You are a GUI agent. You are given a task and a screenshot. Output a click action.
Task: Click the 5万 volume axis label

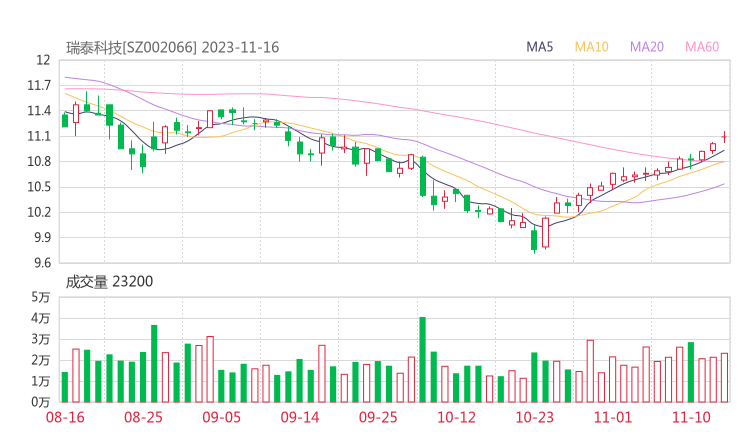pos(41,297)
